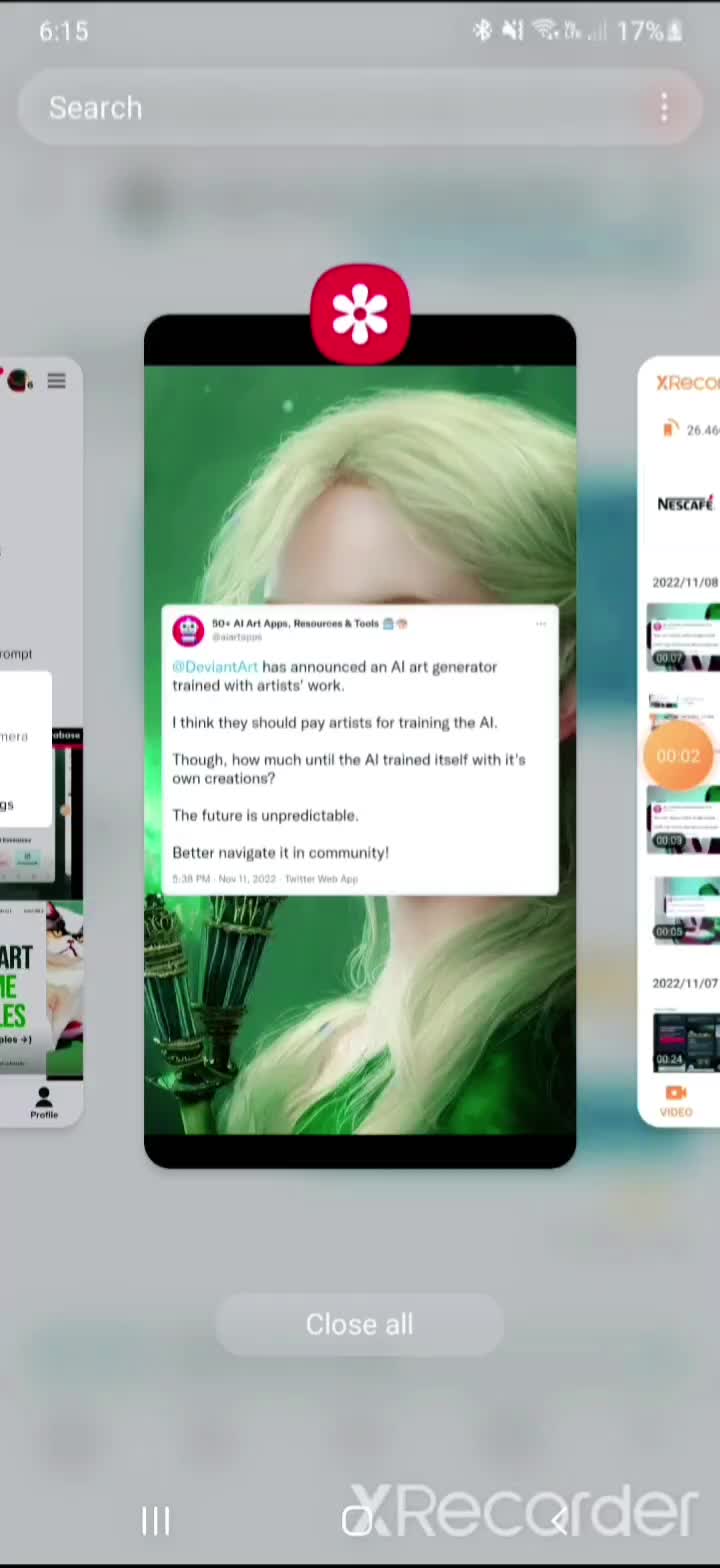The height and width of the screenshot is (1568, 720).
Task: Tap the Close all button
Action: pyautogui.click(x=359, y=1324)
